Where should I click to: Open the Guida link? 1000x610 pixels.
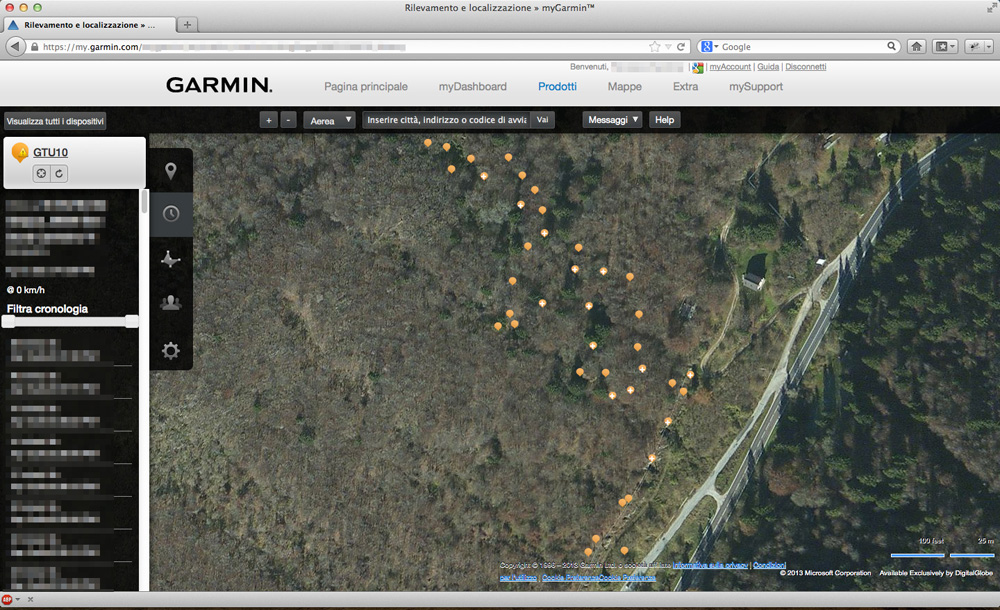pyautogui.click(x=768, y=66)
